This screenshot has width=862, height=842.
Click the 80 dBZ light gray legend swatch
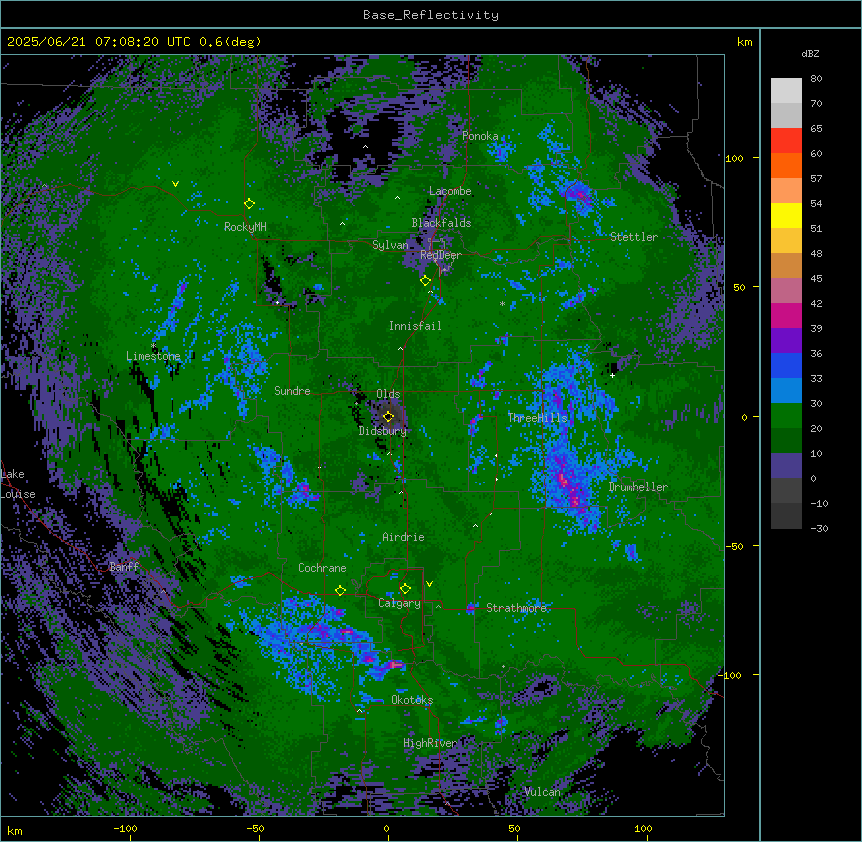(x=786, y=91)
